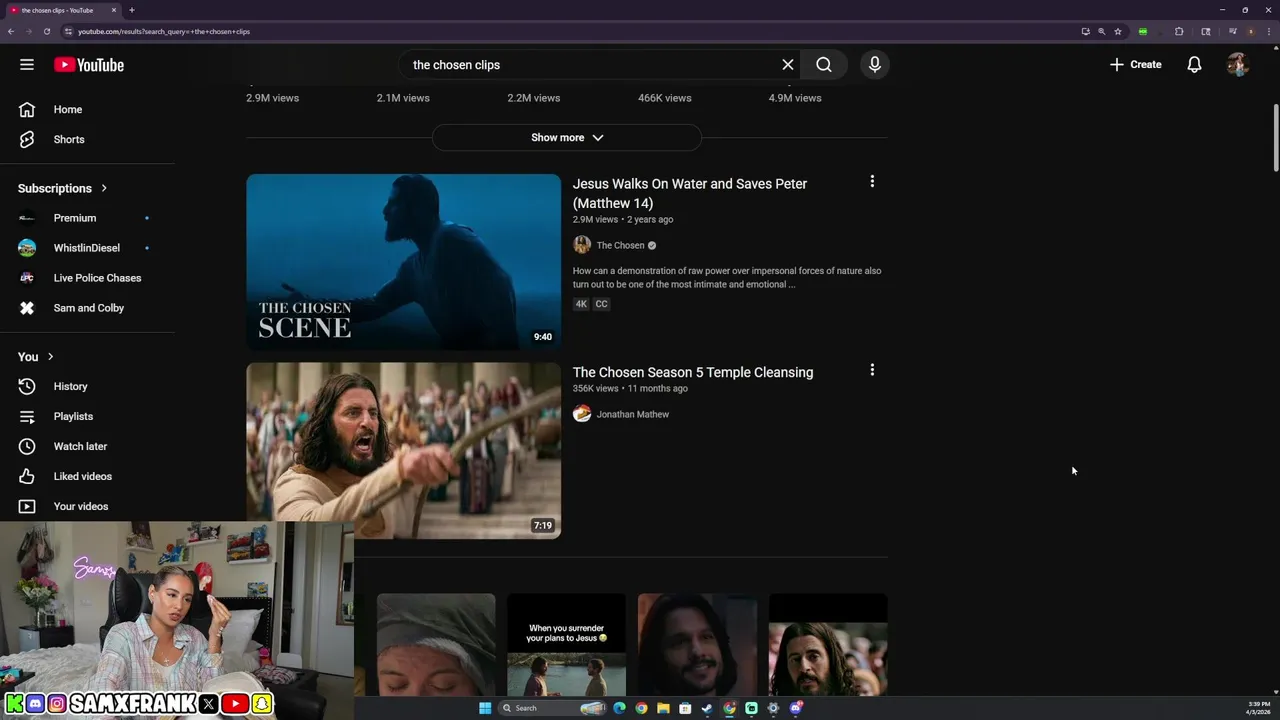Open the Sam and Colby channel

(x=88, y=308)
